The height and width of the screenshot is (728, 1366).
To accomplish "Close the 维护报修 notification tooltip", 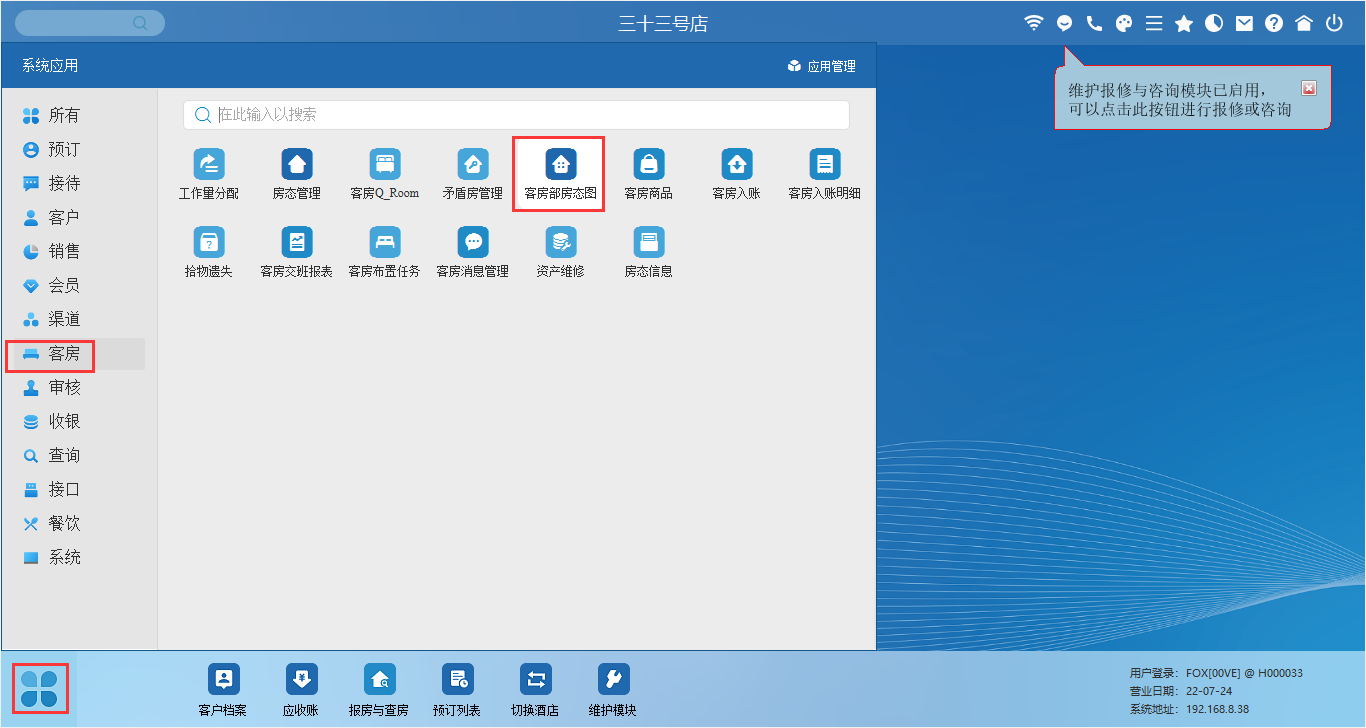I will (x=1309, y=88).
